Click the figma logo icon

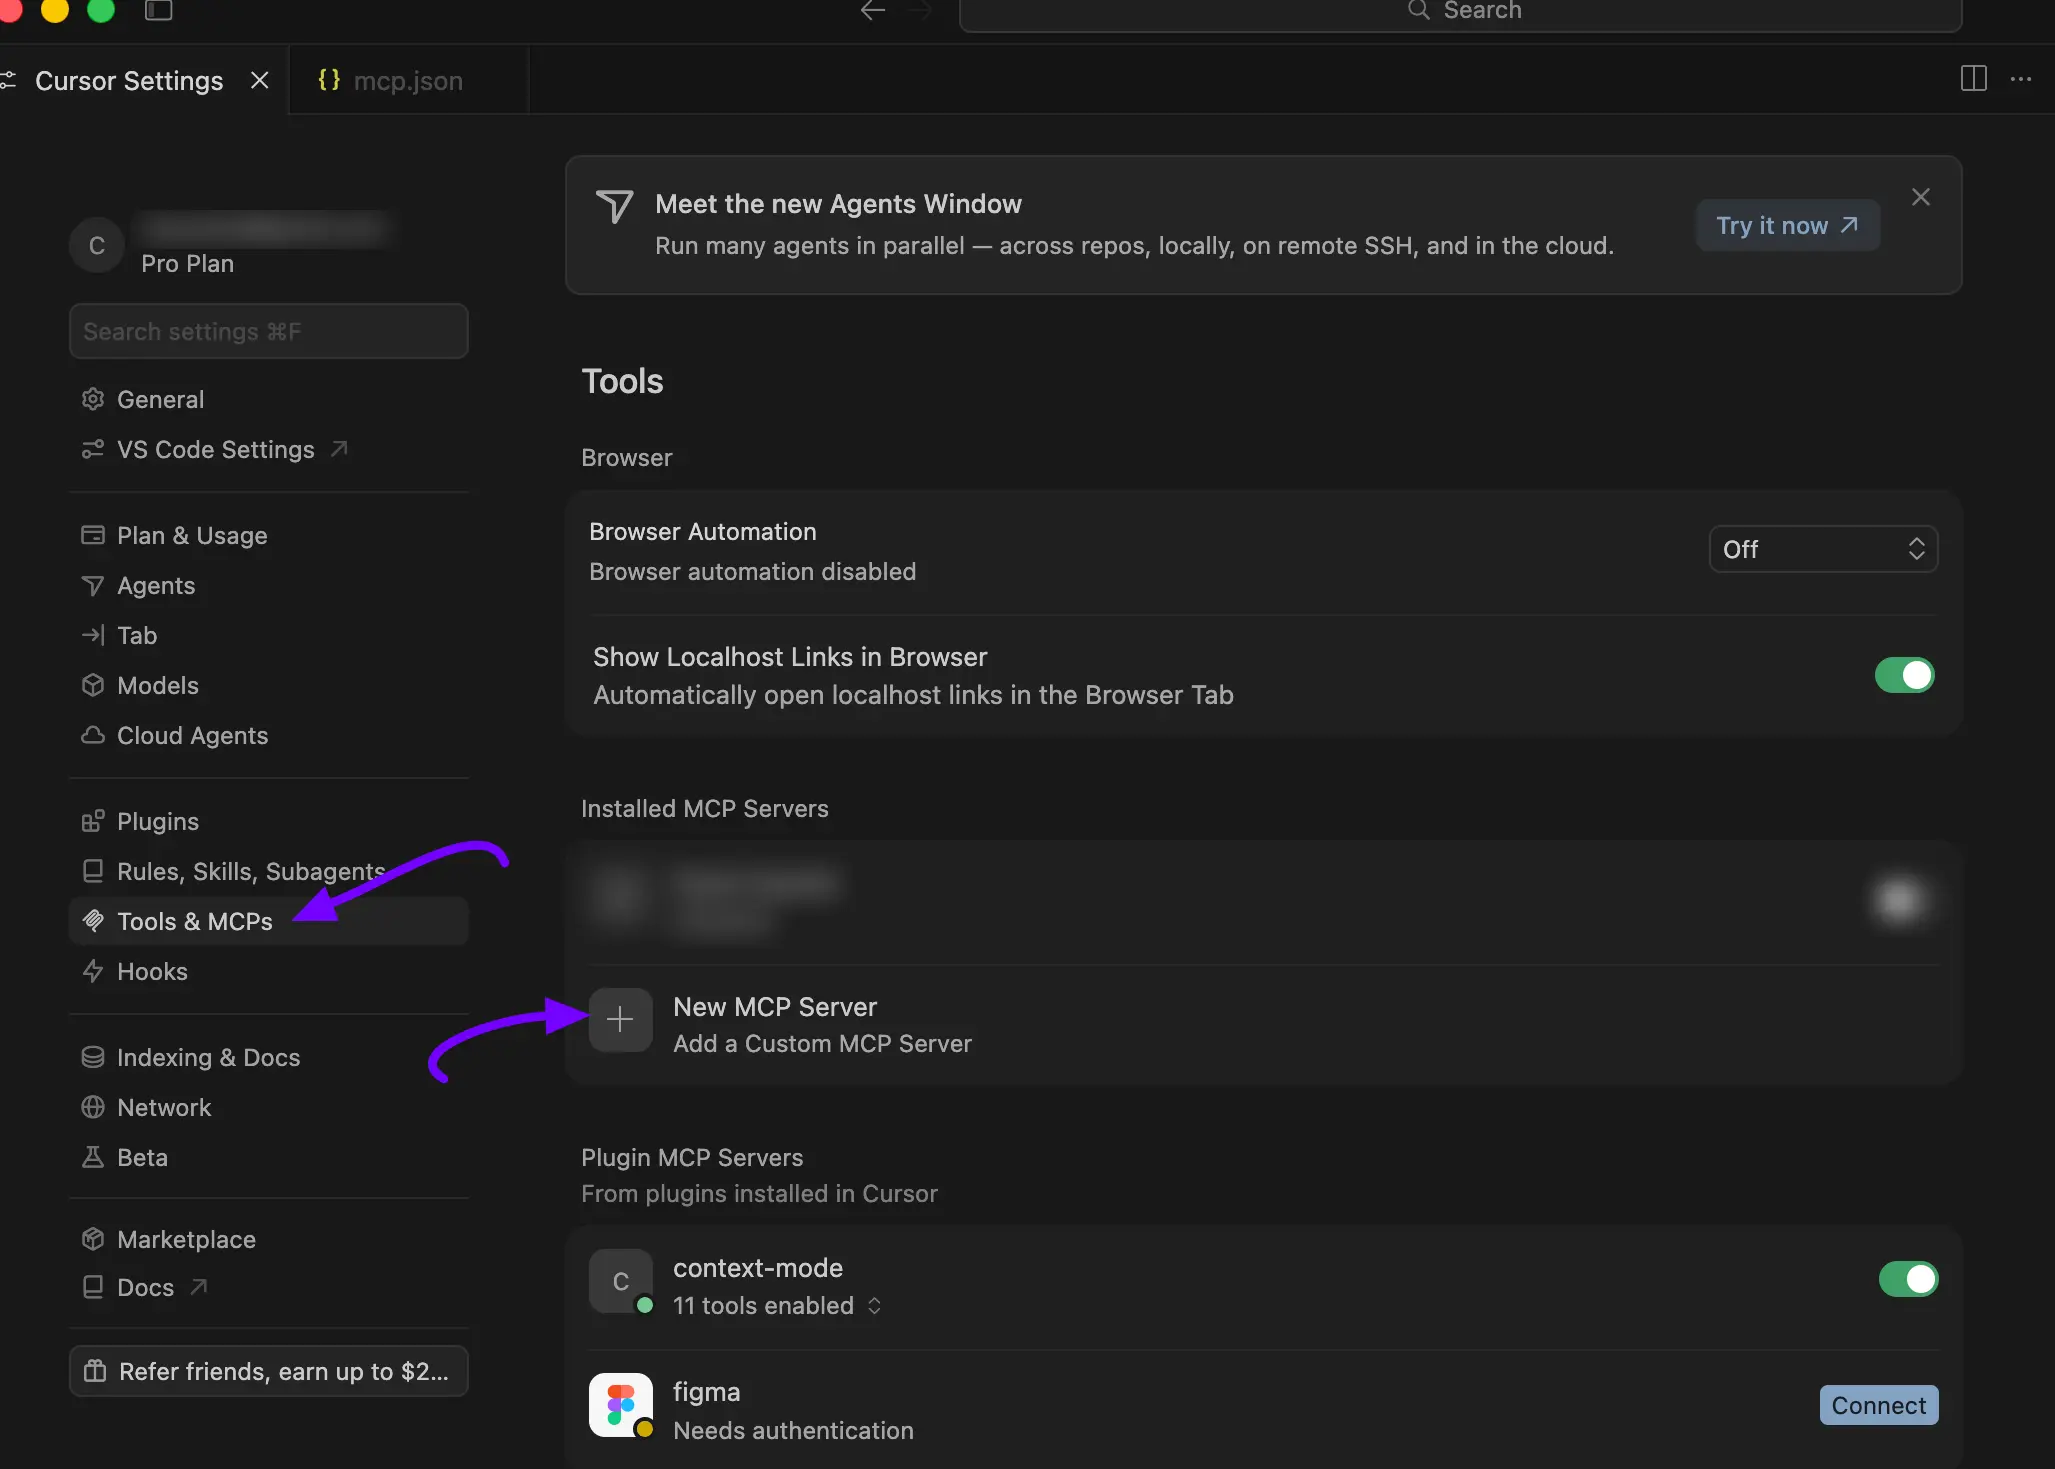[x=620, y=1405]
